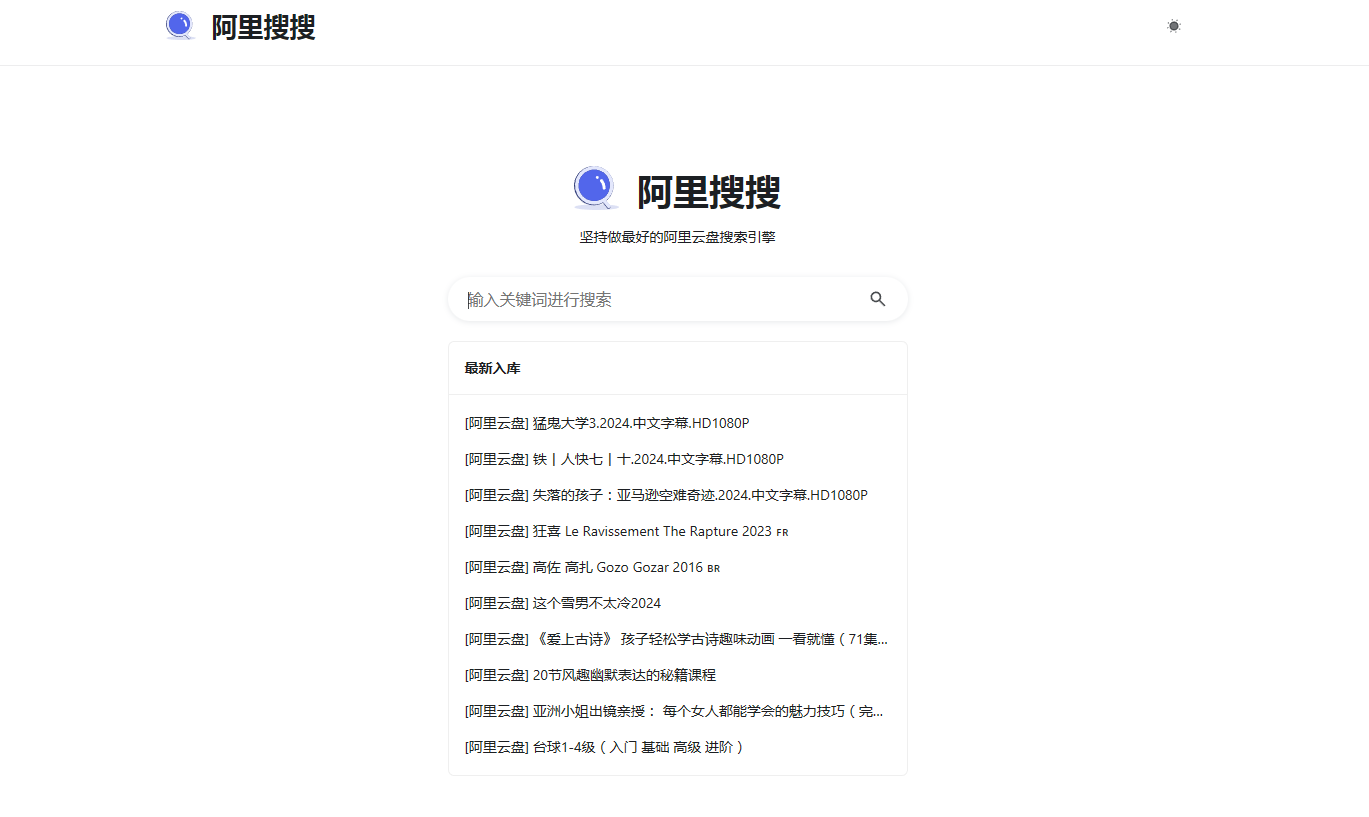Open 亚洲小姐出镜亲授 entry
The height and width of the screenshot is (817, 1369).
point(674,711)
